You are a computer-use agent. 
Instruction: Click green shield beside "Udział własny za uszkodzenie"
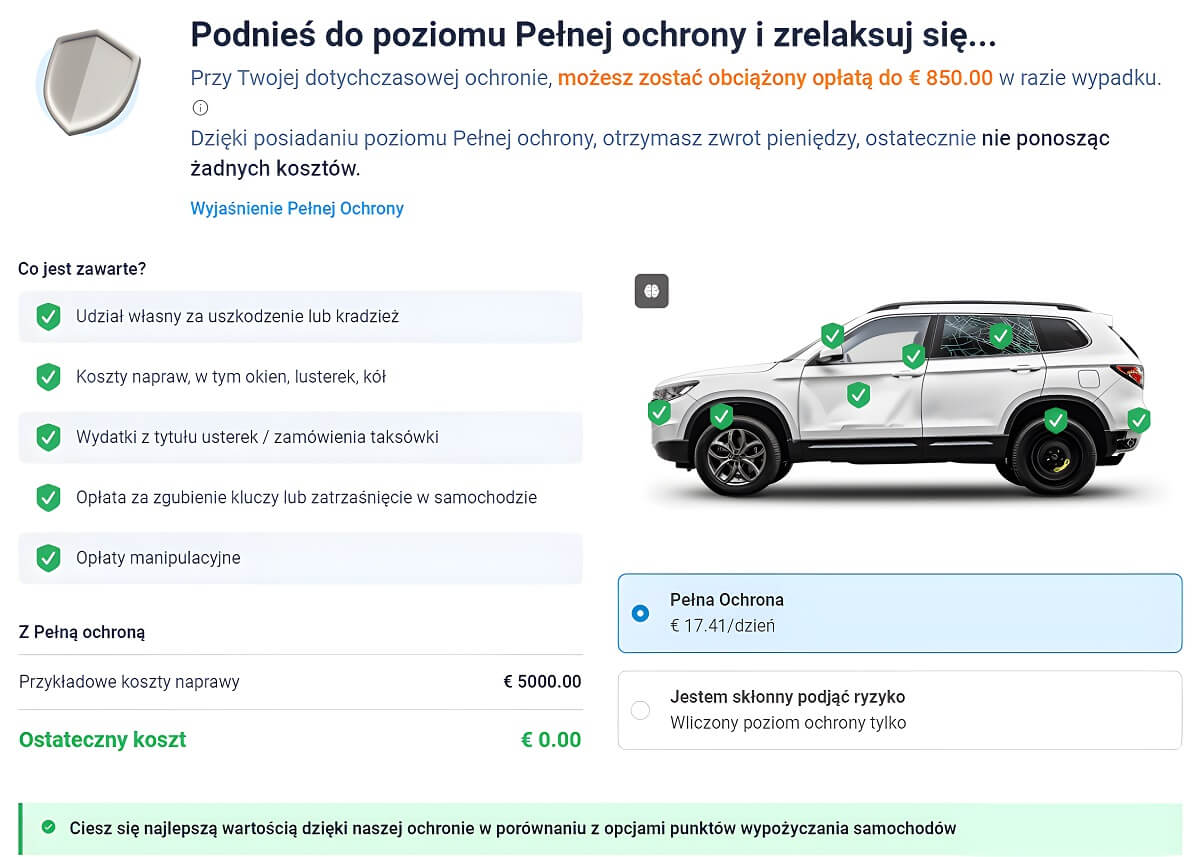pos(48,317)
